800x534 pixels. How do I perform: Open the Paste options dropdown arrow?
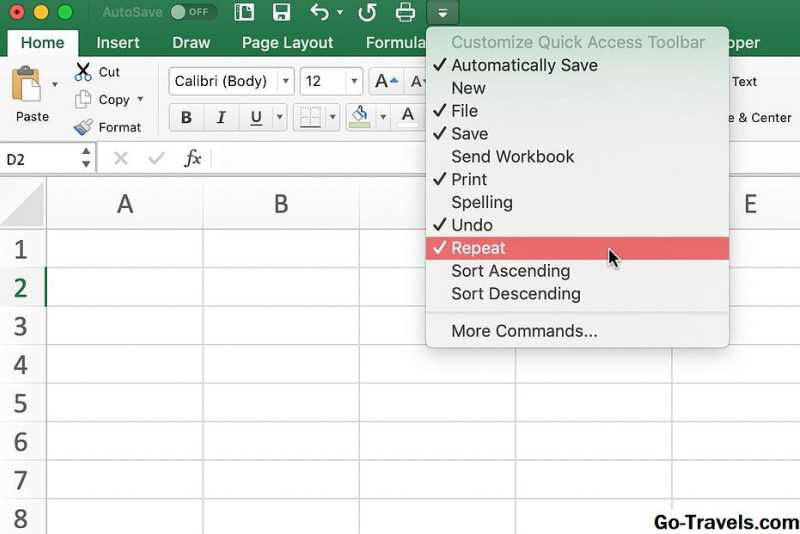55,84
